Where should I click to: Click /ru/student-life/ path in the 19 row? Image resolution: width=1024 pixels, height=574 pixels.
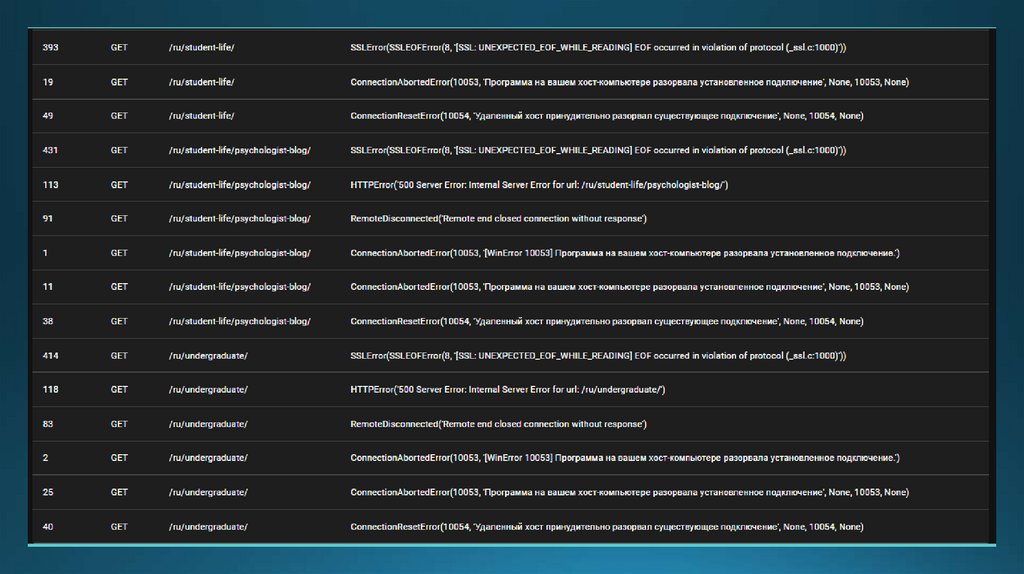pyautogui.click(x=201, y=82)
